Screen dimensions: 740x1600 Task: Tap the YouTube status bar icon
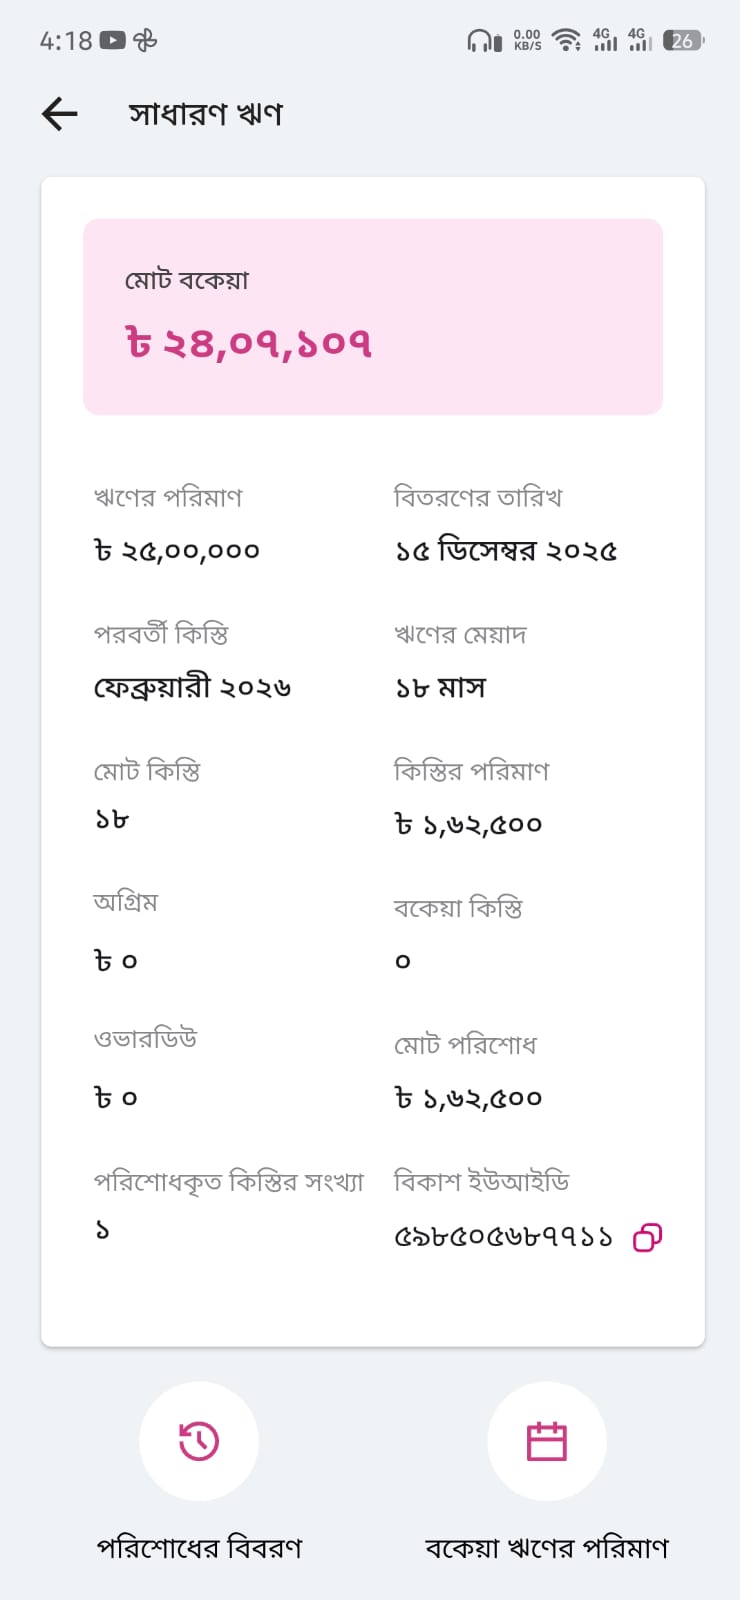pyautogui.click(x=113, y=41)
